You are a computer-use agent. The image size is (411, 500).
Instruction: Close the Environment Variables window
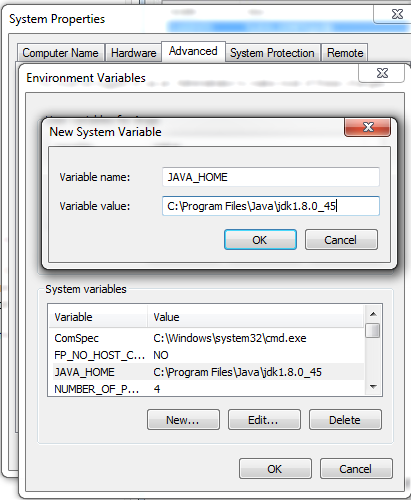click(x=382, y=73)
